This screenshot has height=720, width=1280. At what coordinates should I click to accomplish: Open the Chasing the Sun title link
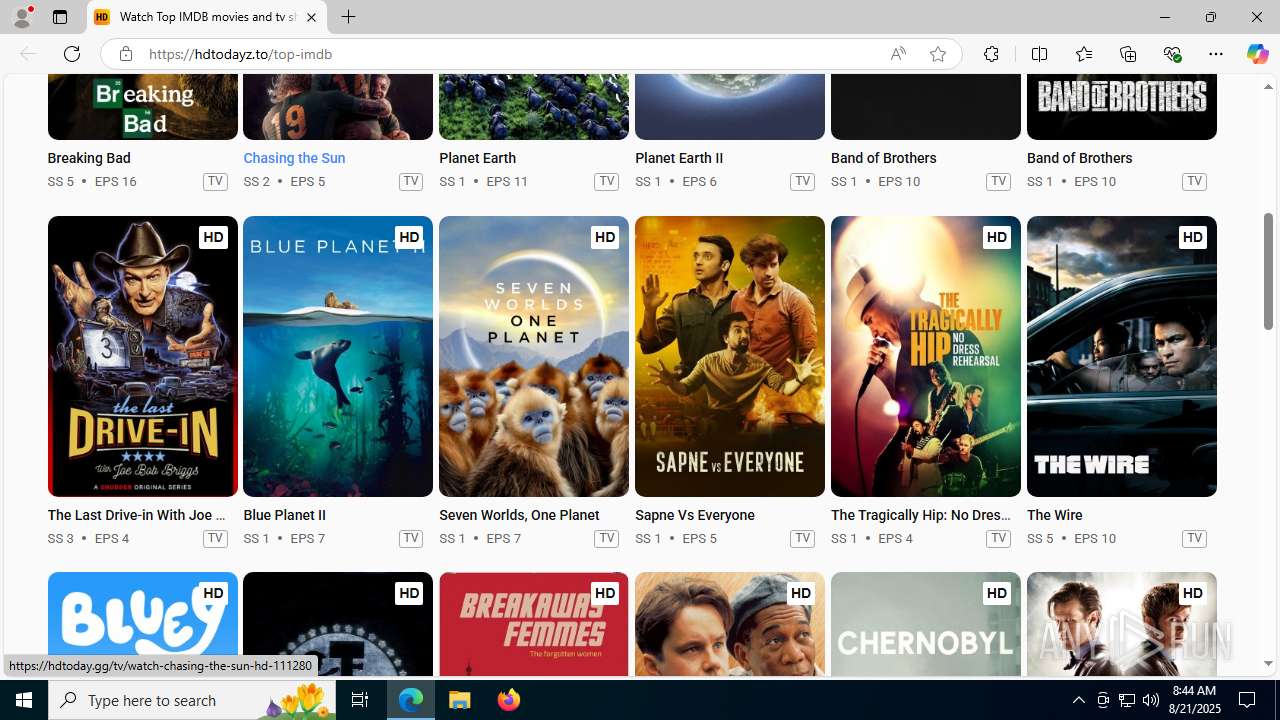(294, 158)
